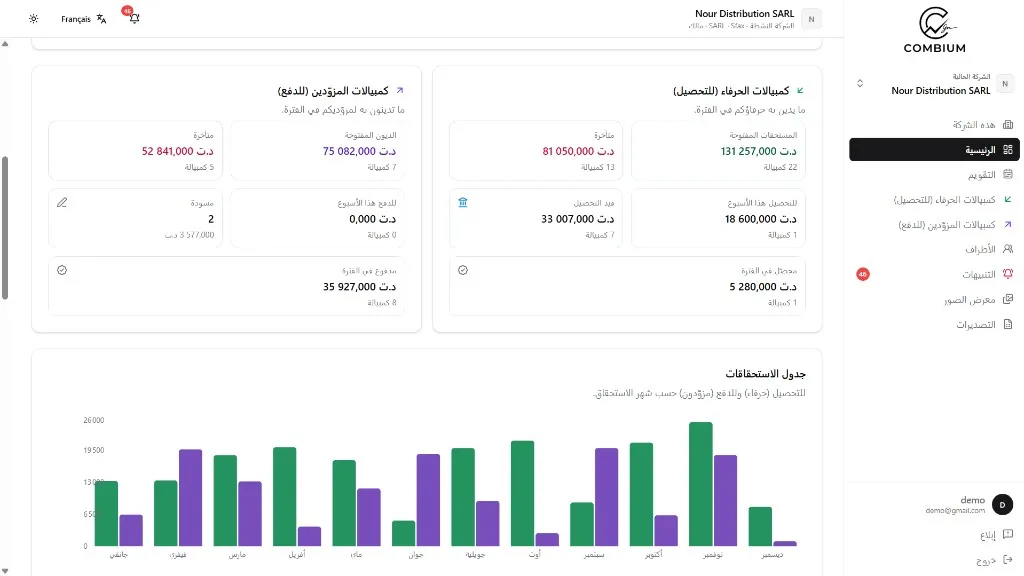Viewport: 1024px width, 576px height.
Task: Open للدفع هذا الأسبوع card 0,000
Action: pyautogui.click(x=317, y=218)
